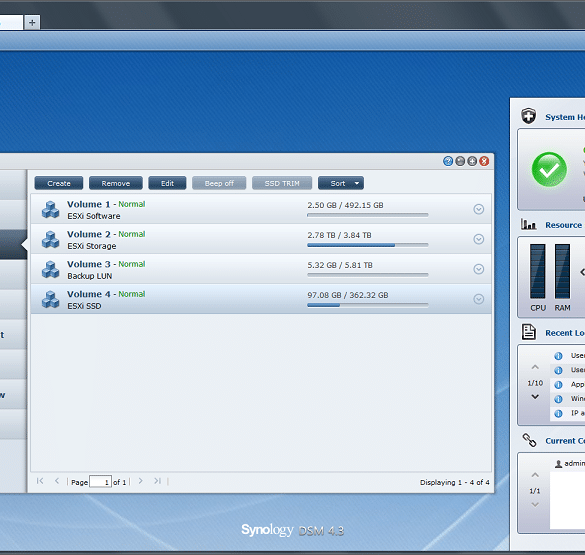Image resolution: width=585 pixels, height=555 pixels.
Task: Click Volume 4 cube icon
Action: pos(50,299)
